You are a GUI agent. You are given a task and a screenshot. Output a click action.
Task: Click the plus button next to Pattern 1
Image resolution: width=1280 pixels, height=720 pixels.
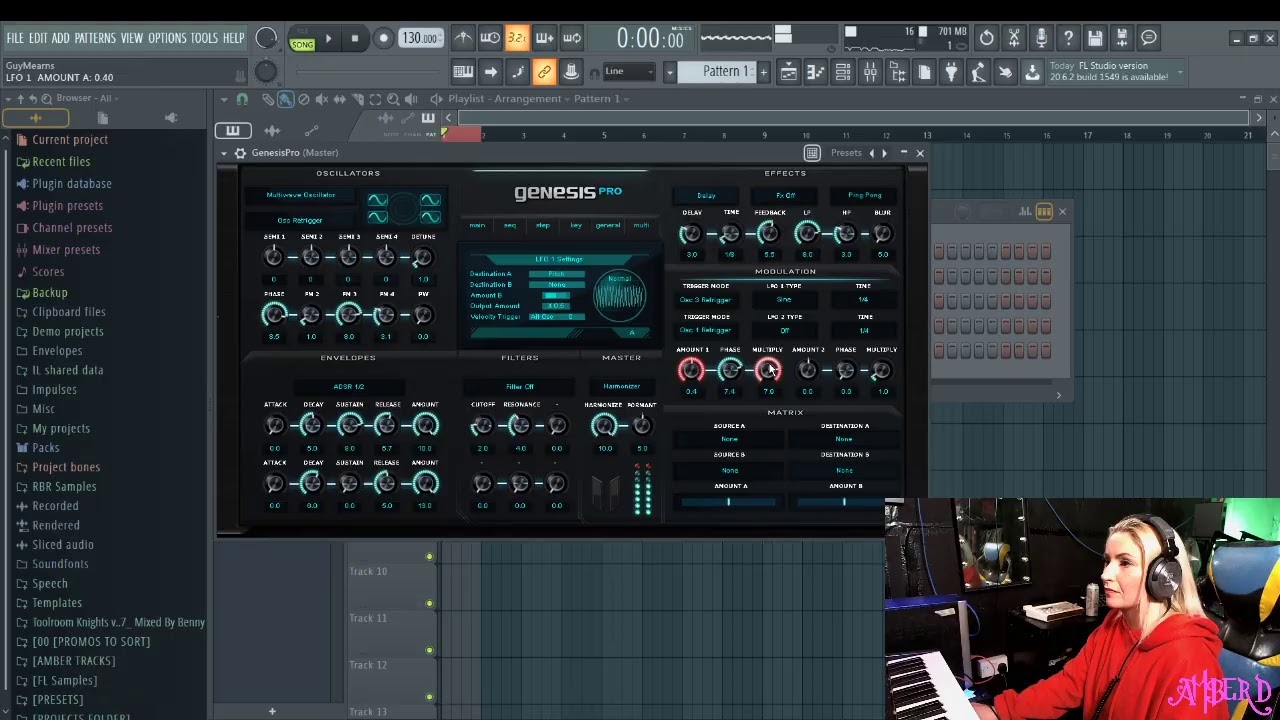pyautogui.click(x=763, y=72)
